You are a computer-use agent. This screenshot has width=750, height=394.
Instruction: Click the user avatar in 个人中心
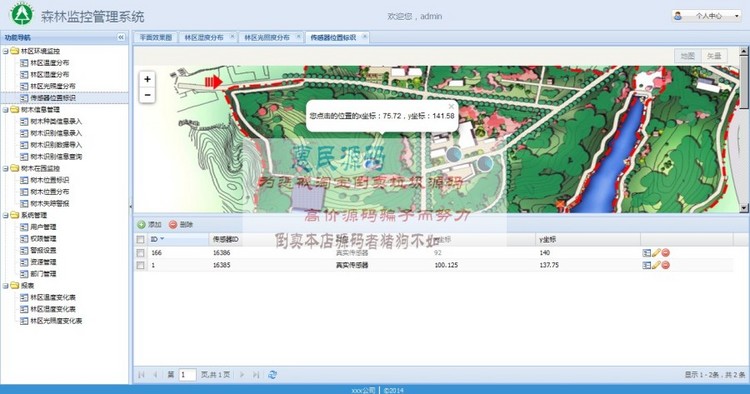coord(678,16)
